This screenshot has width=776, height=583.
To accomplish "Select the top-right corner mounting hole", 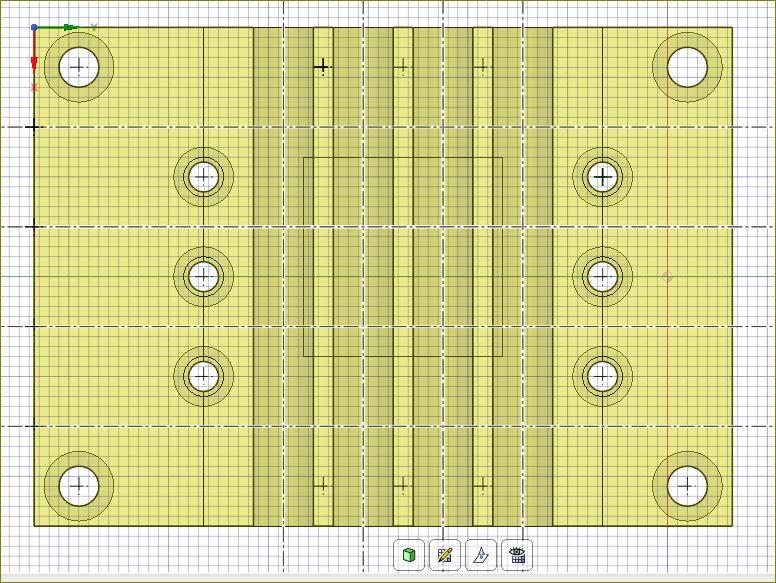I will 687,67.
